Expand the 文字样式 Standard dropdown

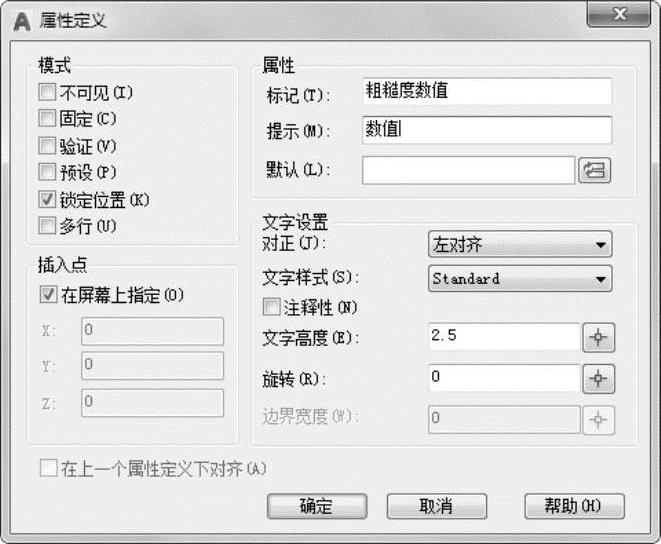coord(520,279)
